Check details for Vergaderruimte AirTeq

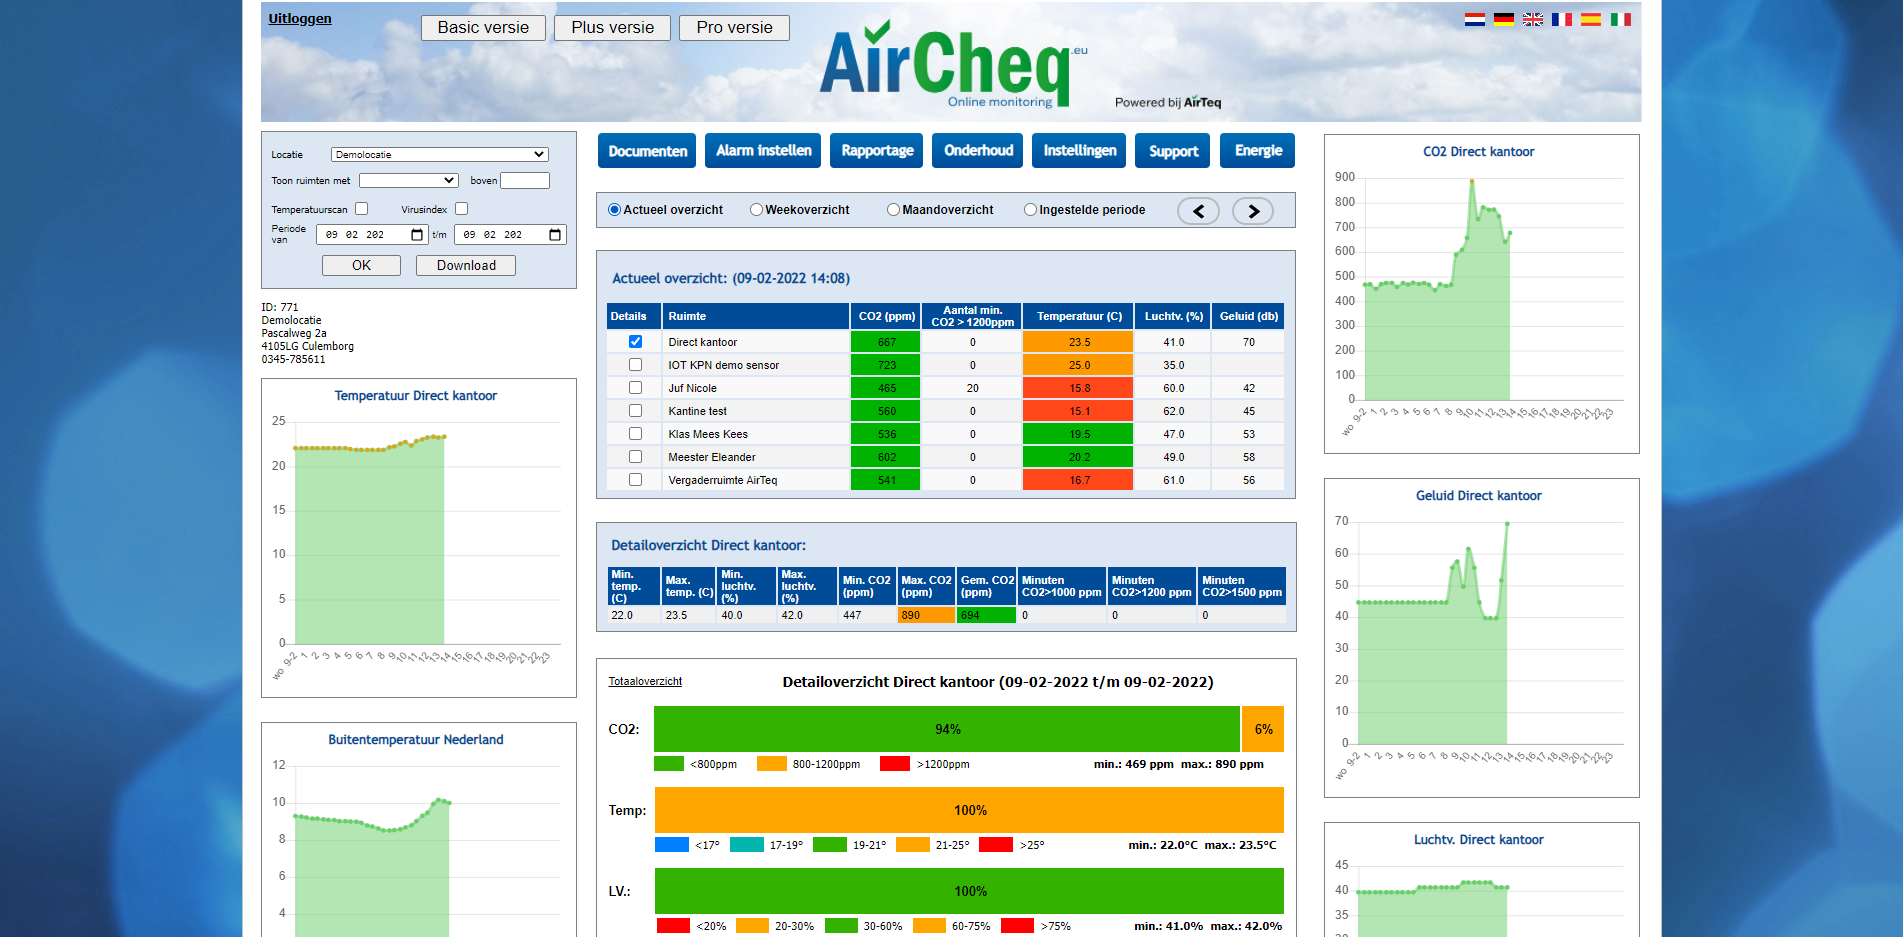click(x=635, y=480)
